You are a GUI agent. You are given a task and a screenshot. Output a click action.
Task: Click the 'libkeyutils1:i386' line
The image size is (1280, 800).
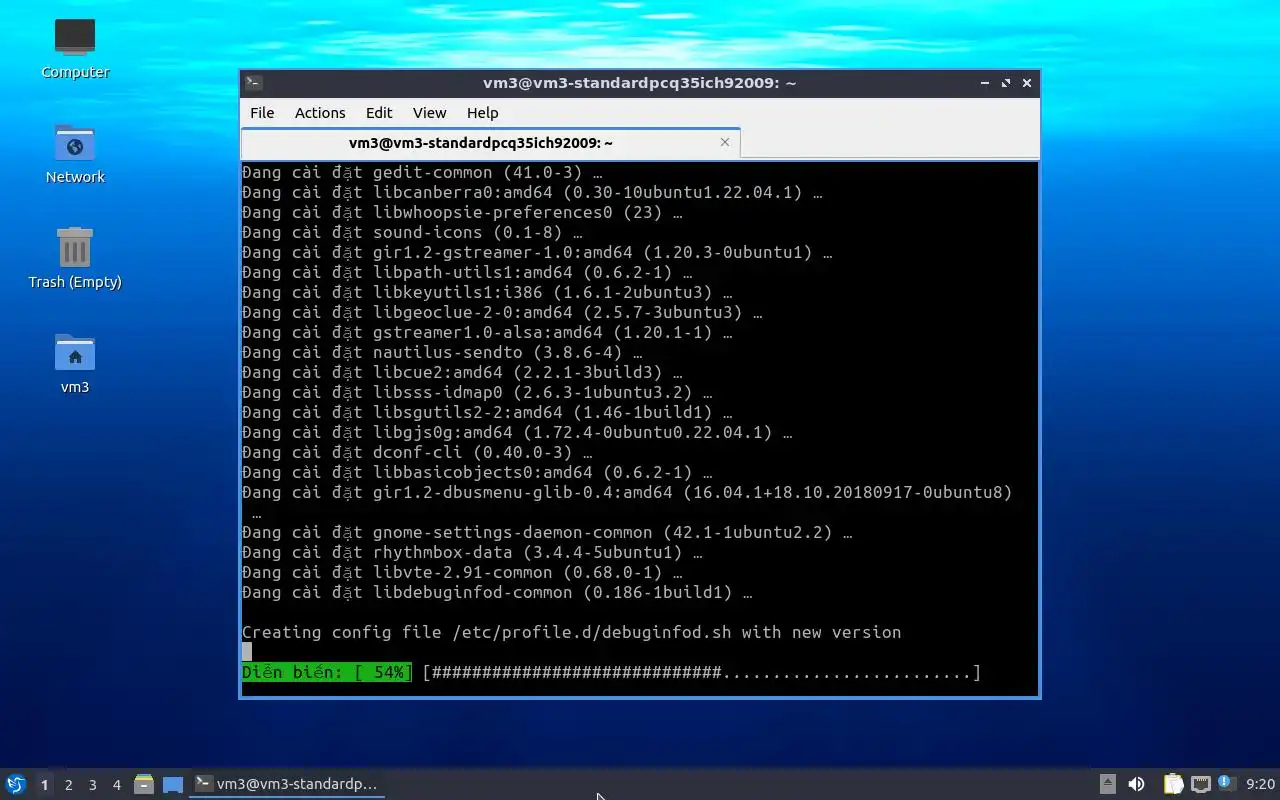pos(487,292)
